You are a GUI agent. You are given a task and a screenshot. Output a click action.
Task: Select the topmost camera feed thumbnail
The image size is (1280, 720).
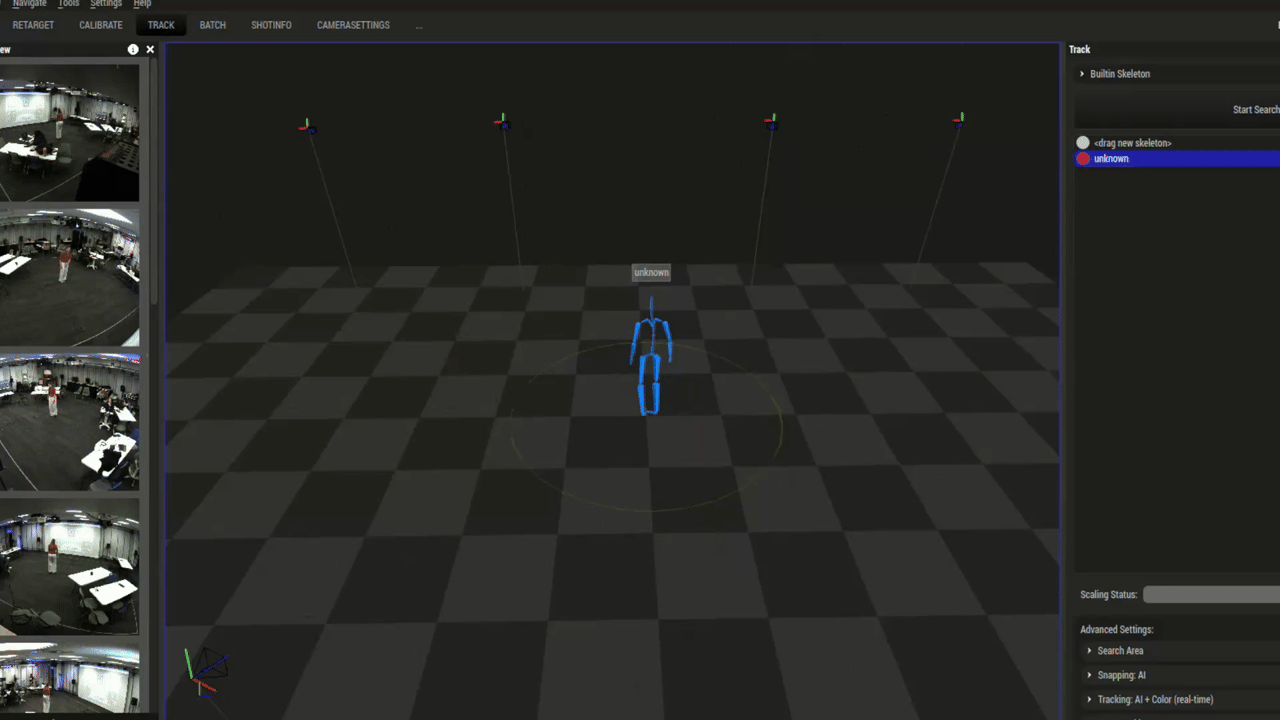click(69, 133)
